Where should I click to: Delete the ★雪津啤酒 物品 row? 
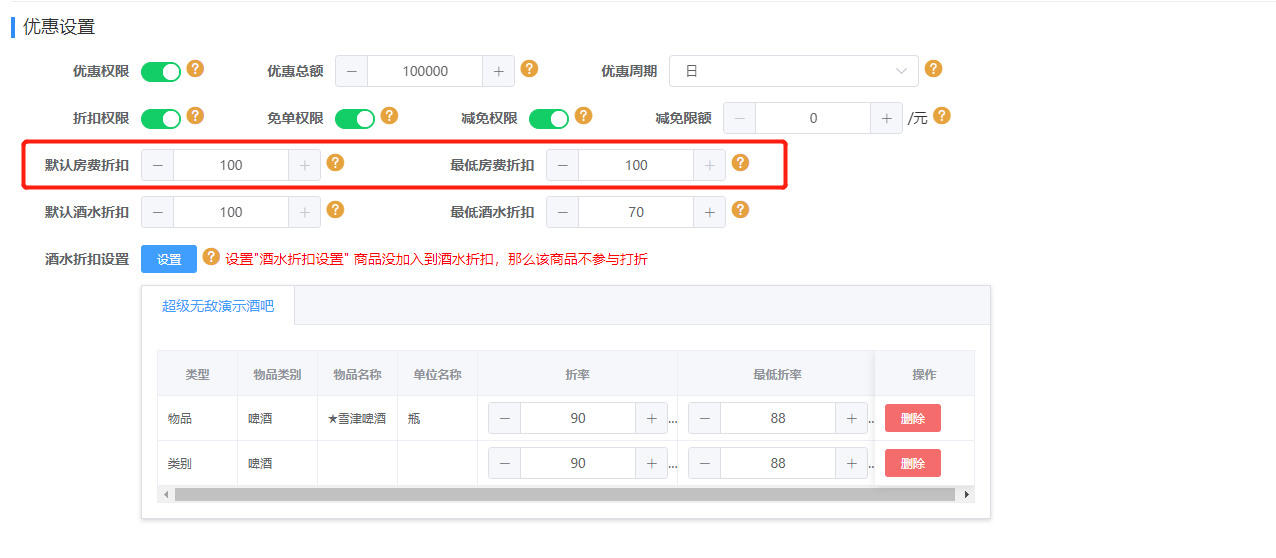pyautogui.click(x=913, y=418)
